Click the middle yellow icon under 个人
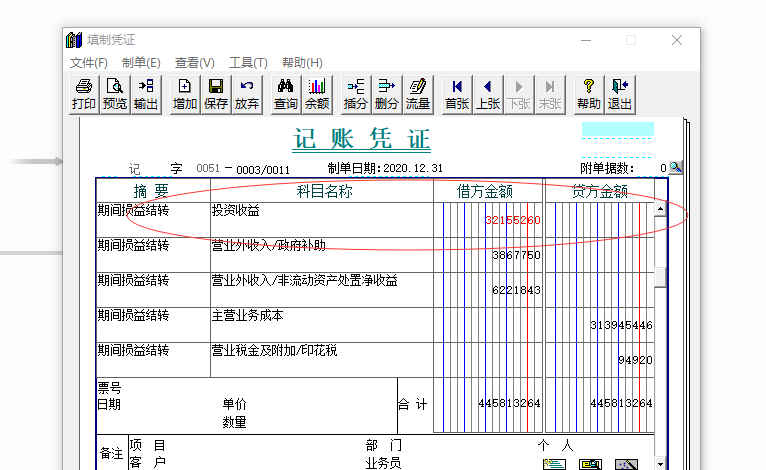Image resolution: width=766 pixels, height=470 pixels. pos(590,464)
